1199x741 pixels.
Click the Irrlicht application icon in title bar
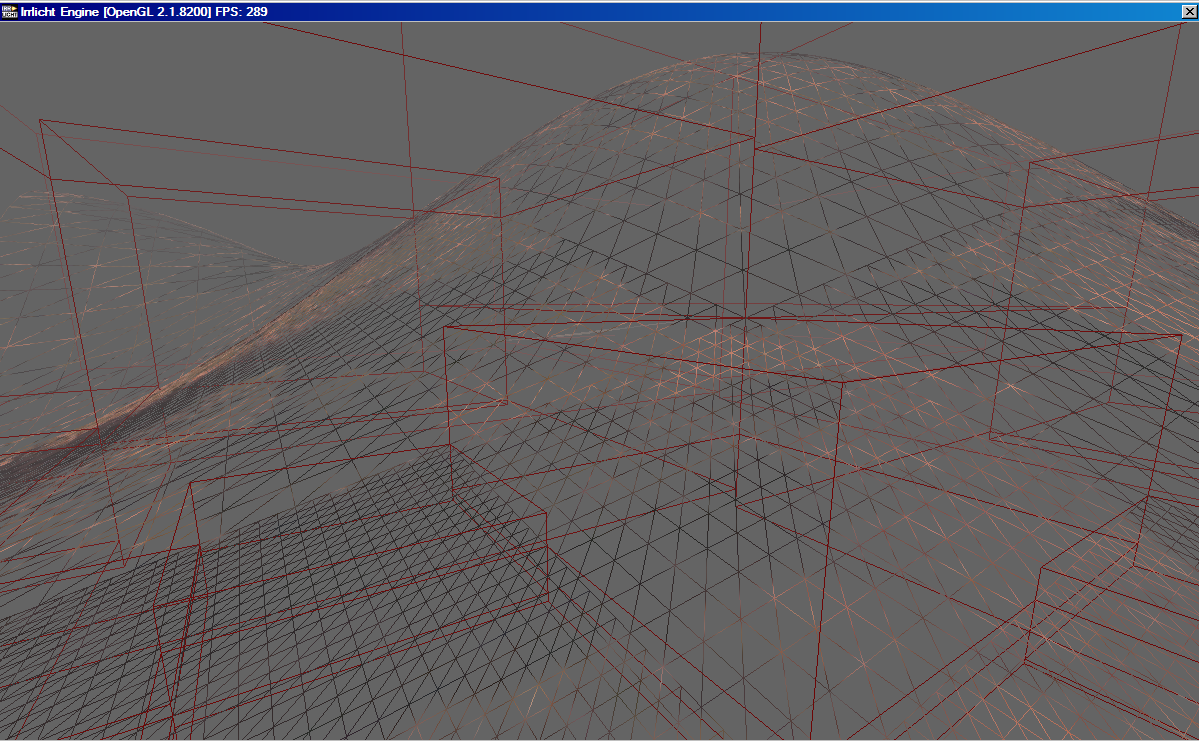pyautogui.click(x=10, y=11)
